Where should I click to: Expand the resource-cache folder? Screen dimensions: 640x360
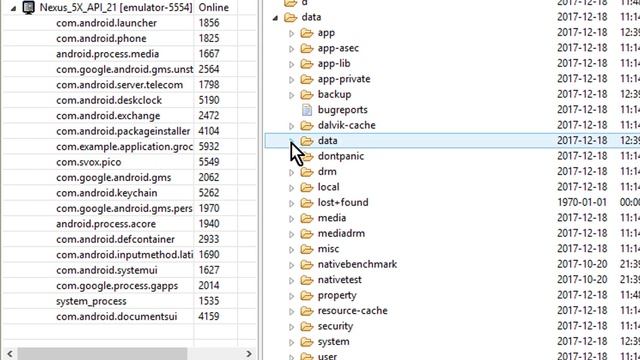pos(291,312)
